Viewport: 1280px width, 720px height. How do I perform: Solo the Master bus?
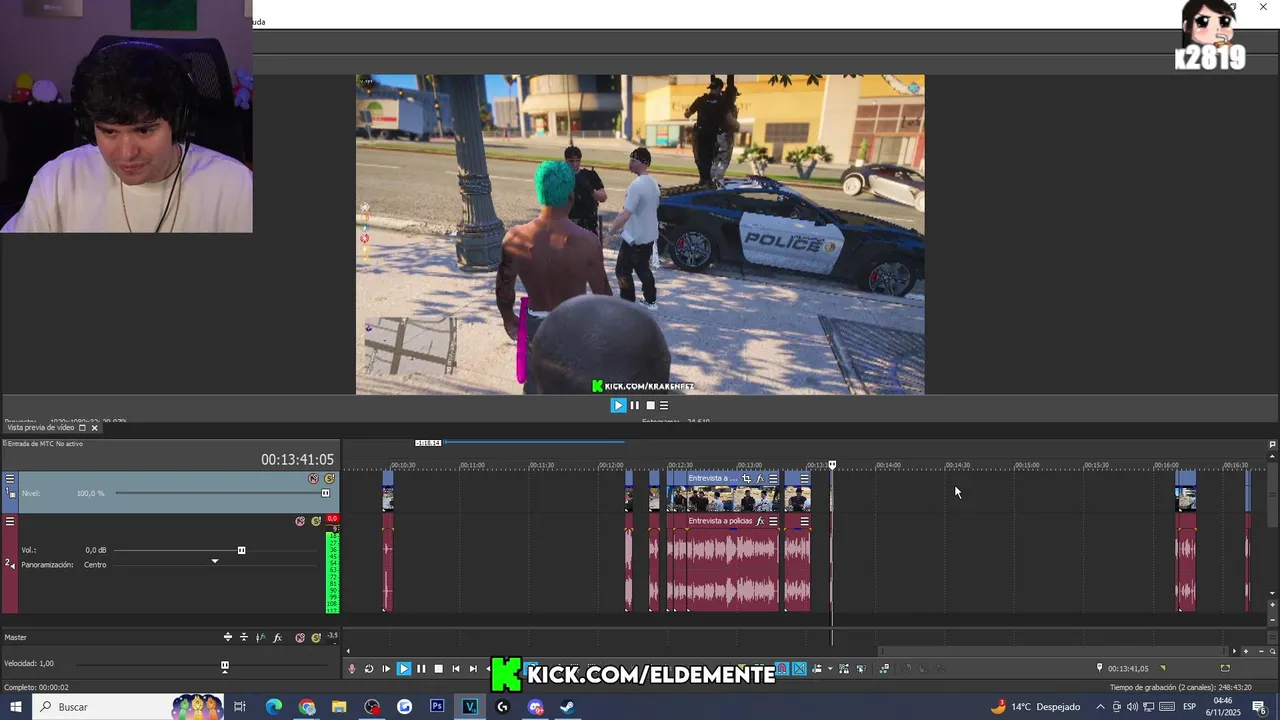click(x=316, y=637)
